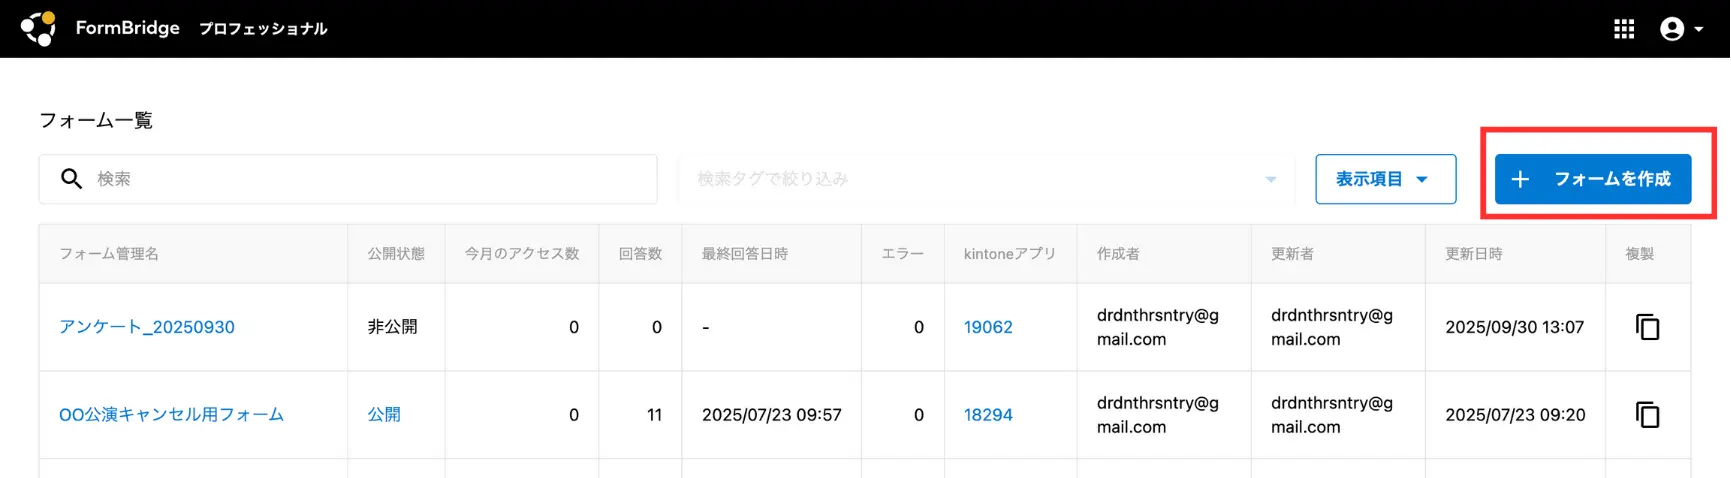Click the magnifying glass search icon
This screenshot has width=1731, height=478.
(x=71, y=179)
